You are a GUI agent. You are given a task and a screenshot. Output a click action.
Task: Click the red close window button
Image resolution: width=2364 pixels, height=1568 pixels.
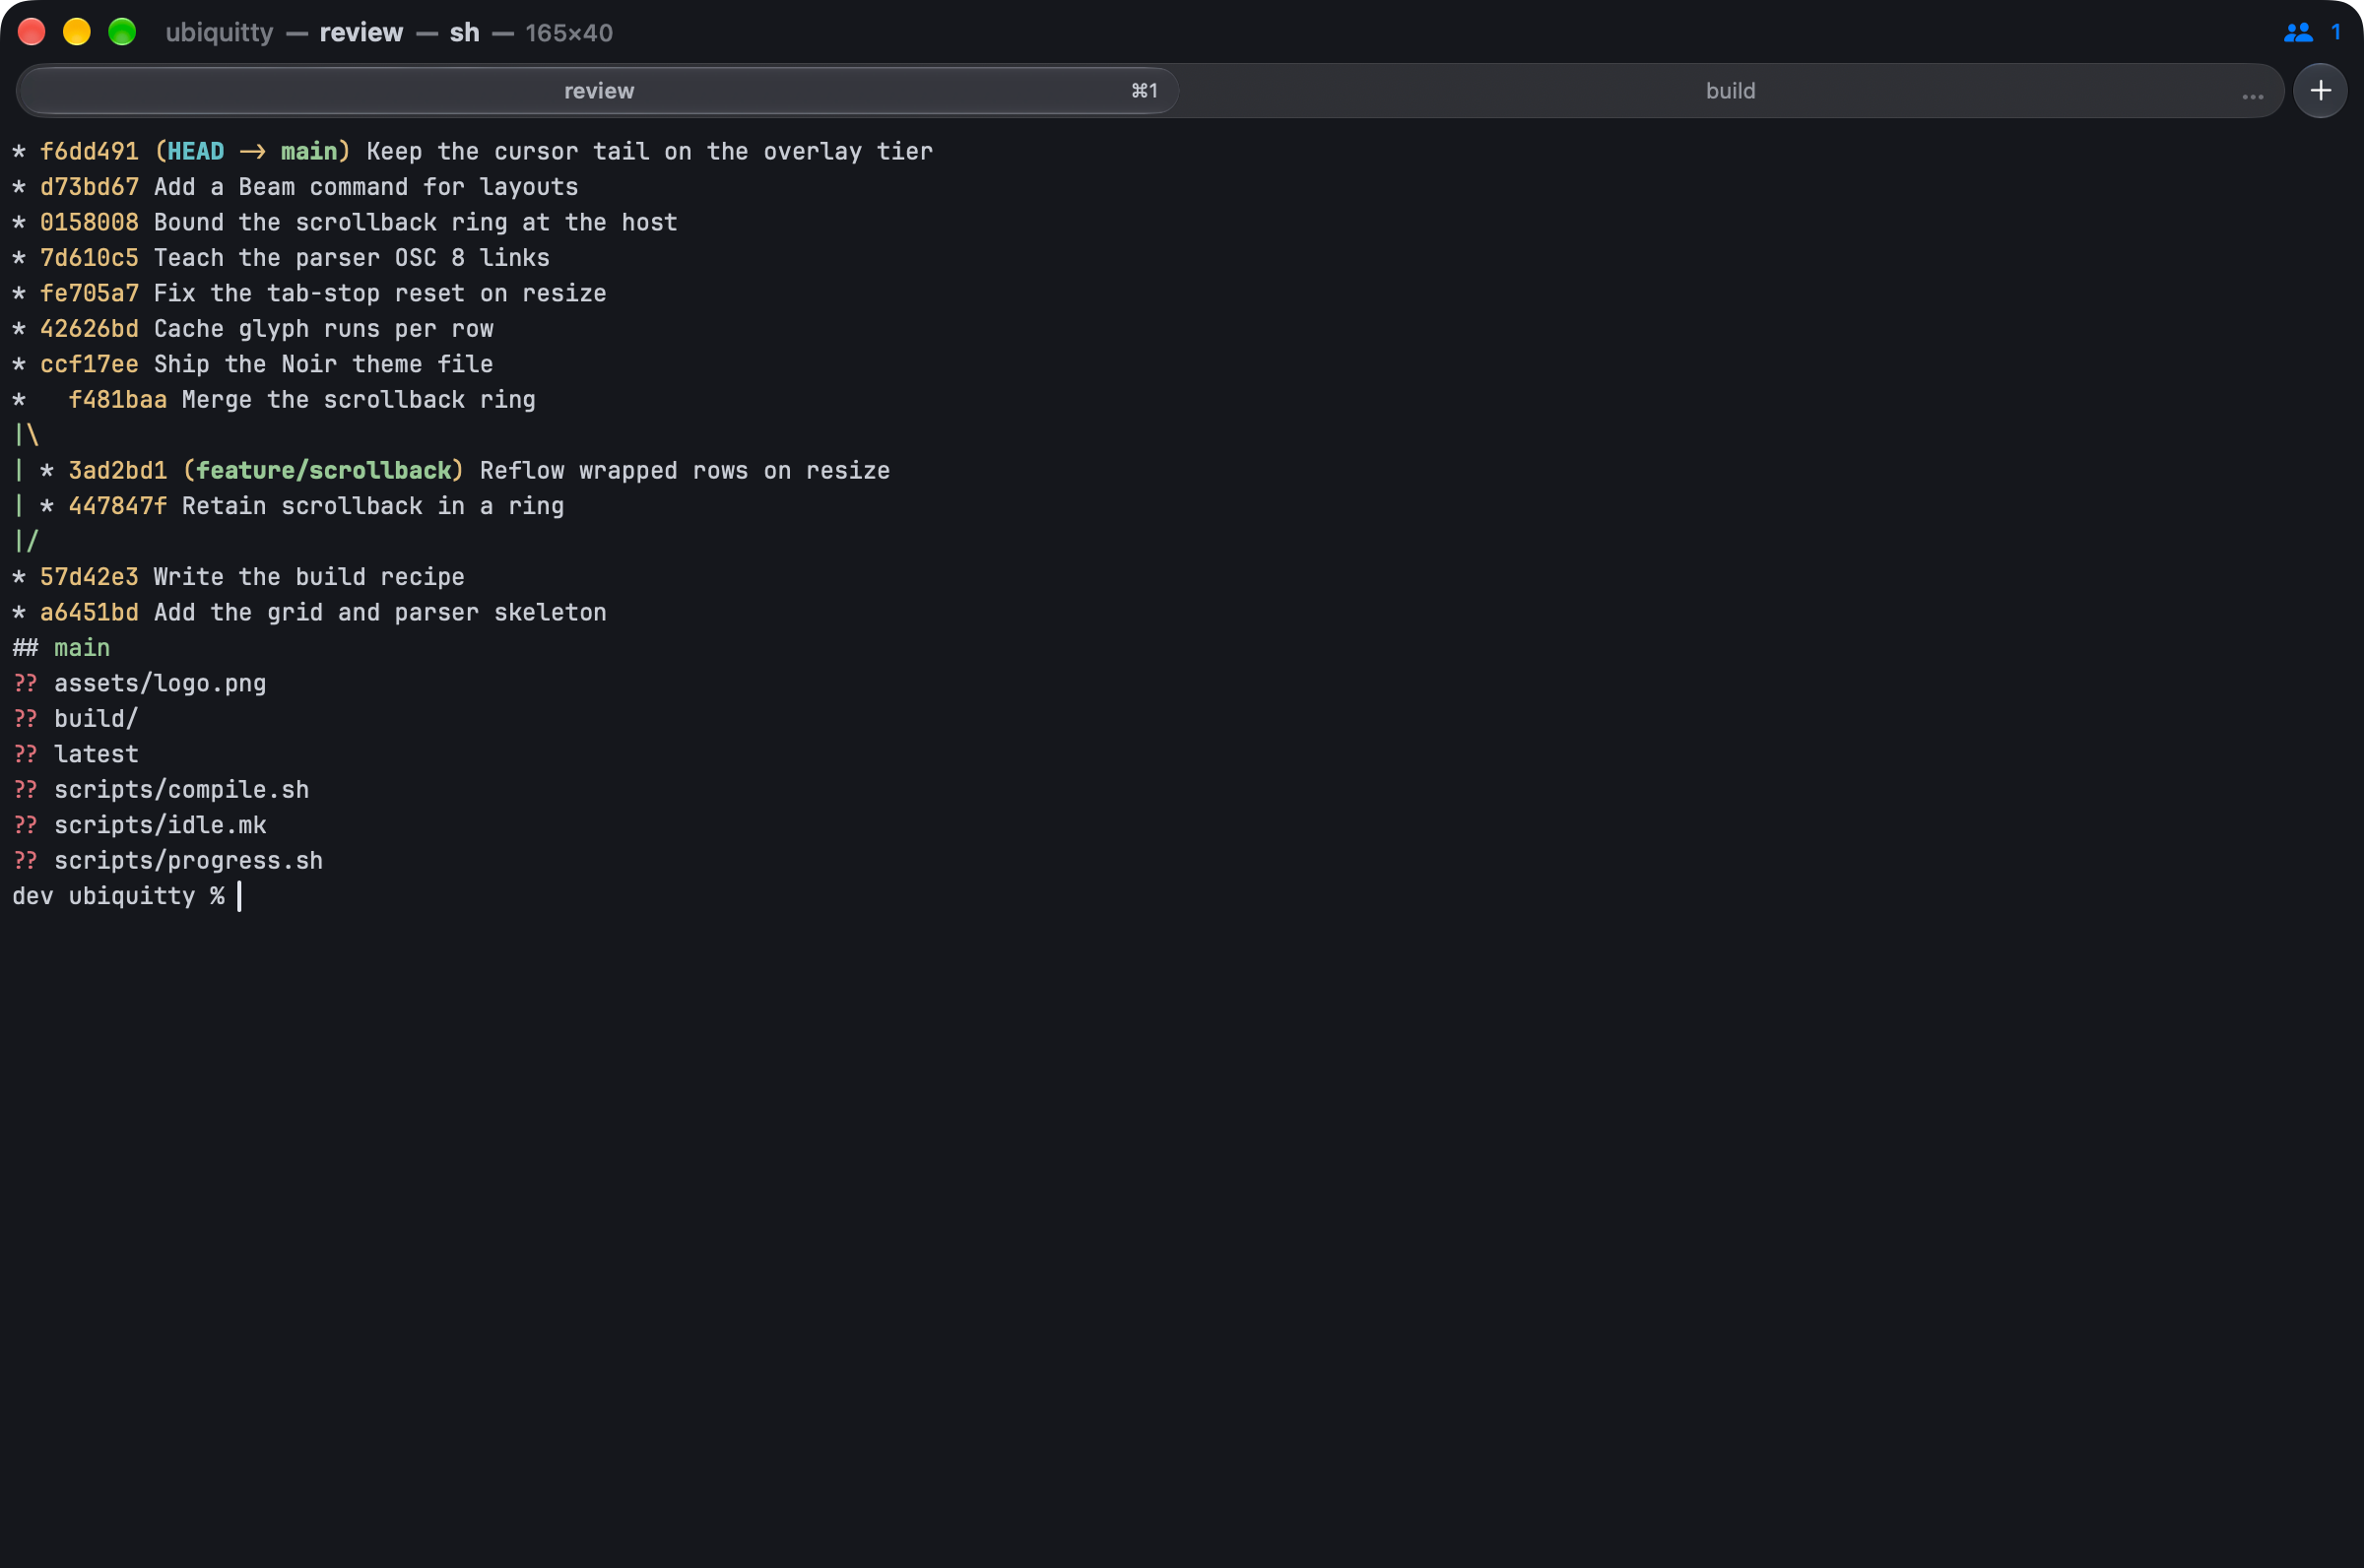coord(32,32)
